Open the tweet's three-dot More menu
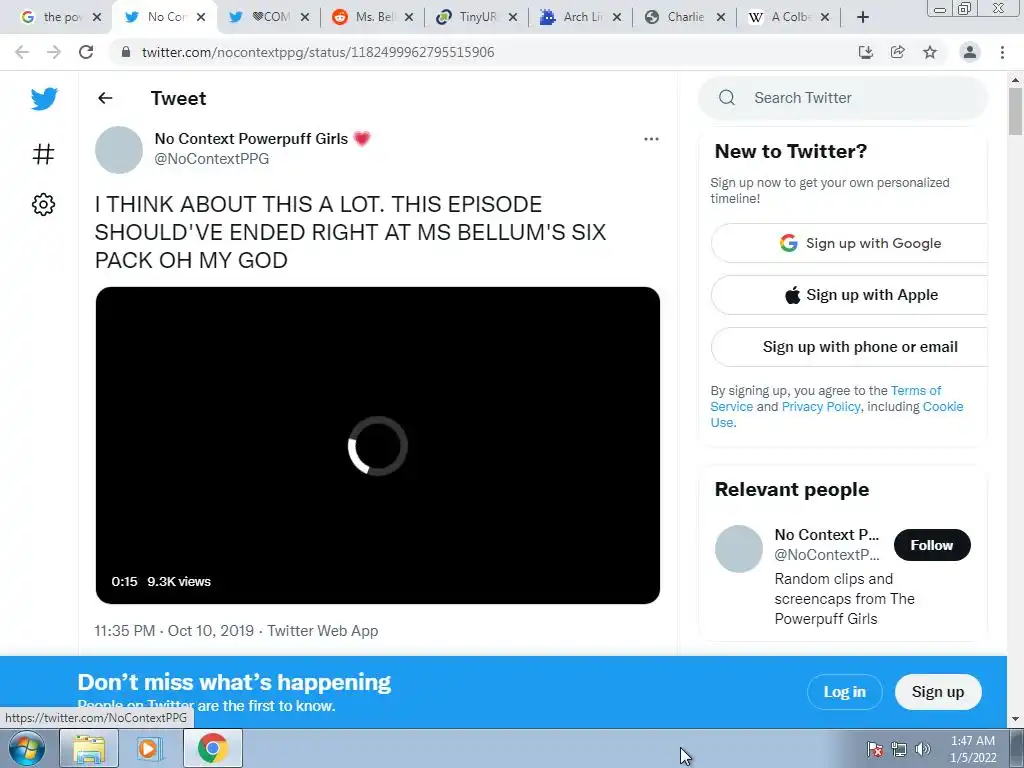The height and width of the screenshot is (768, 1024). 651,139
